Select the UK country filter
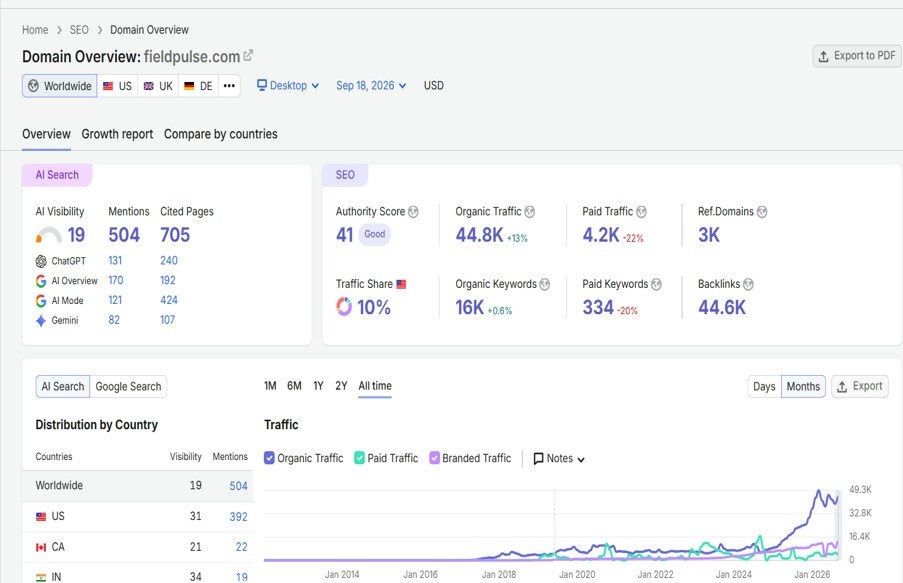The image size is (903, 583). [x=158, y=86]
